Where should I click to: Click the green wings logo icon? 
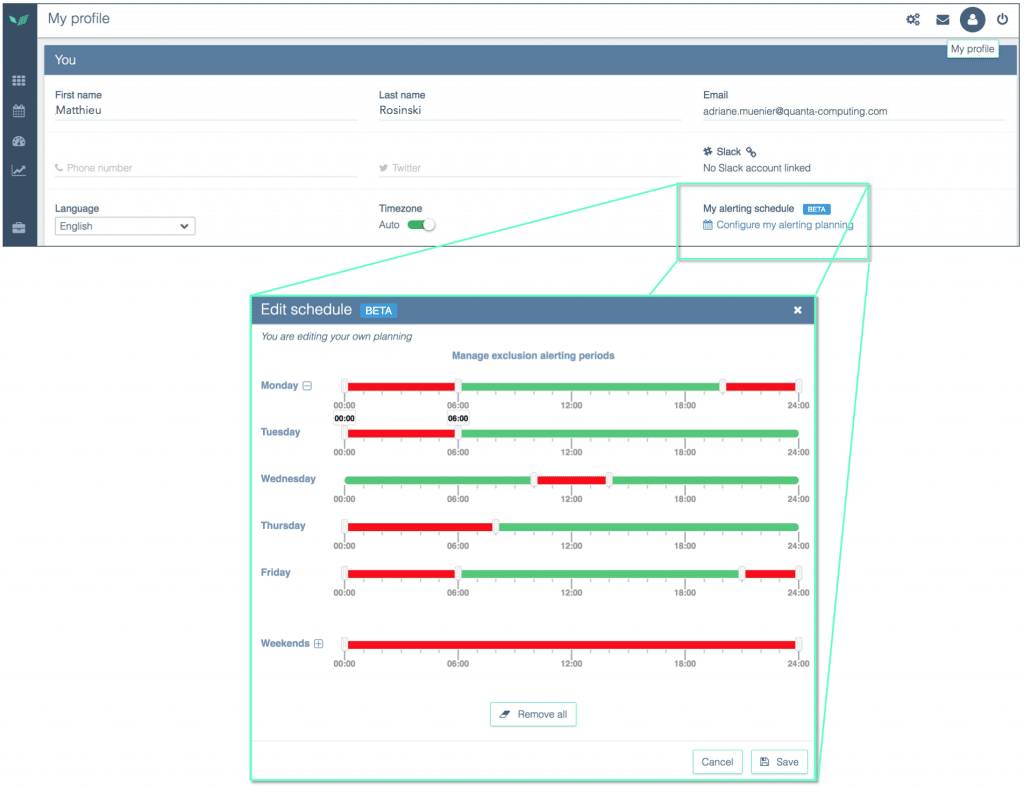tap(19, 20)
